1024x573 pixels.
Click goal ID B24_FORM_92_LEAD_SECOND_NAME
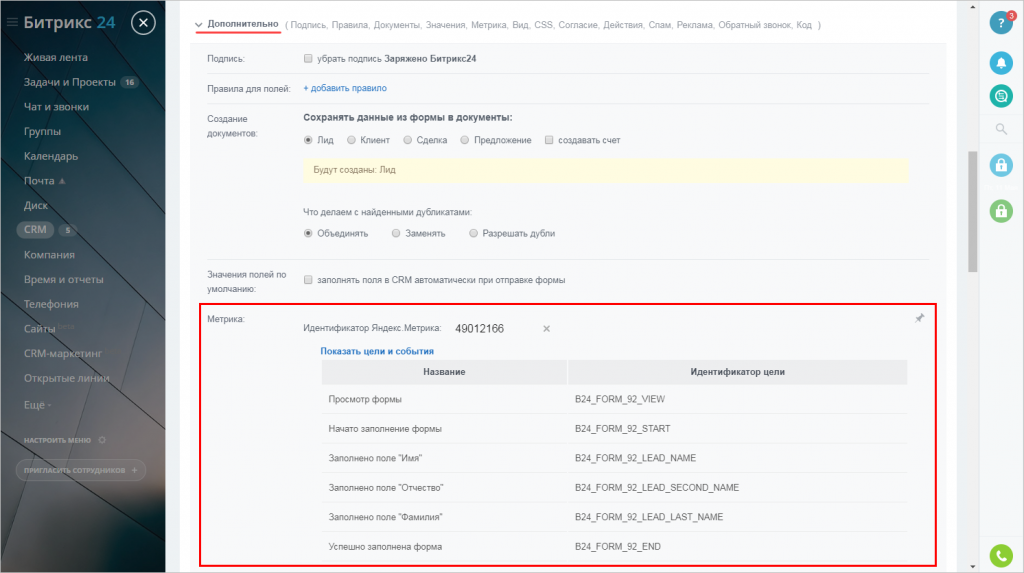click(657, 487)
